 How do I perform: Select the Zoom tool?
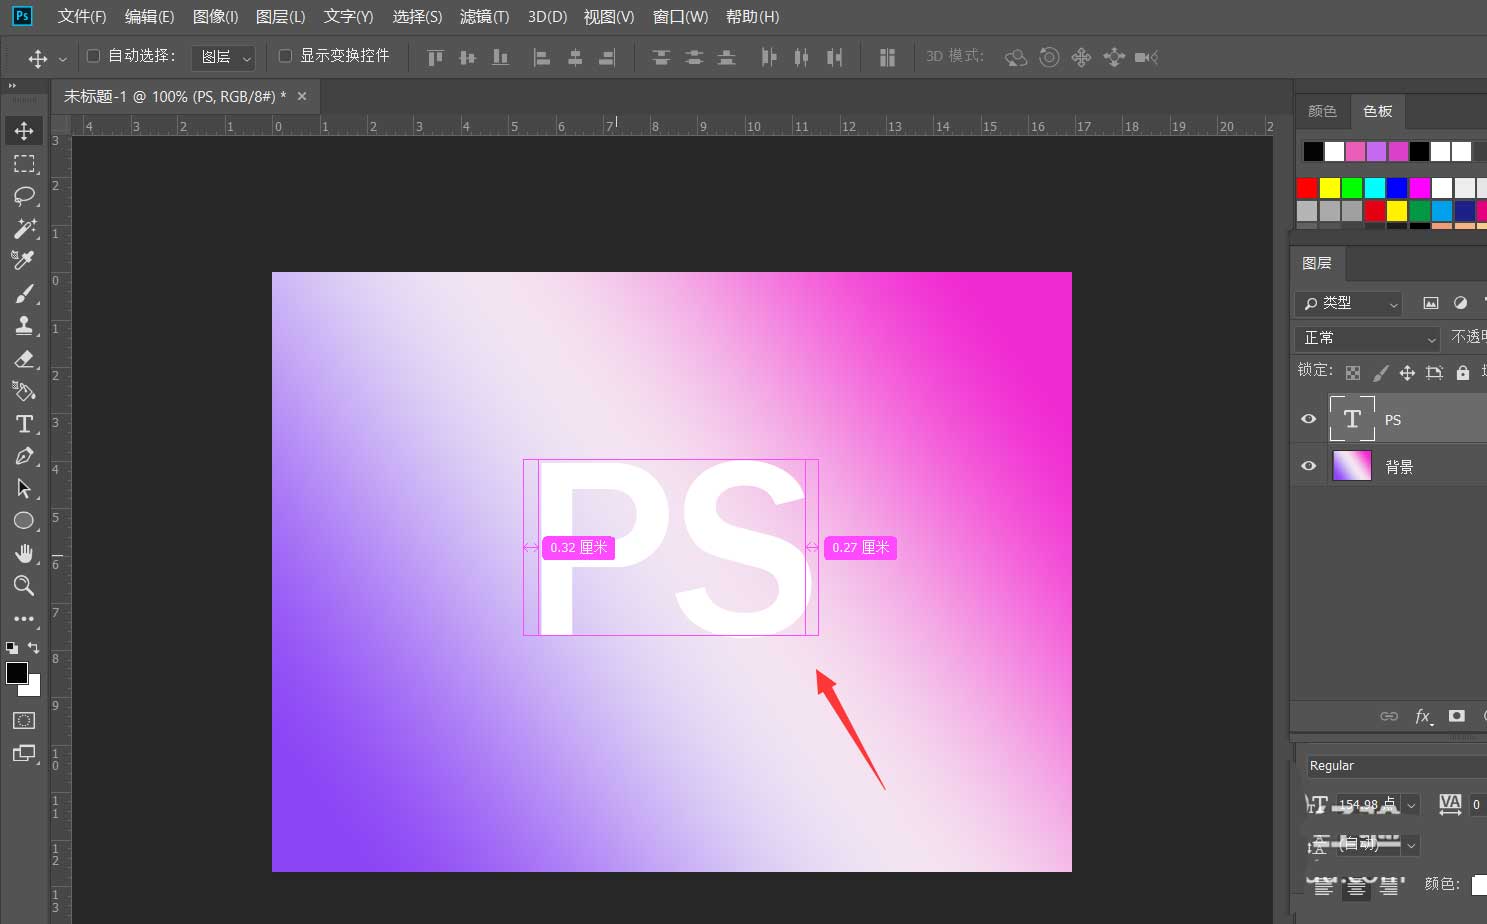pyautogui.click(x=24, y=585)
